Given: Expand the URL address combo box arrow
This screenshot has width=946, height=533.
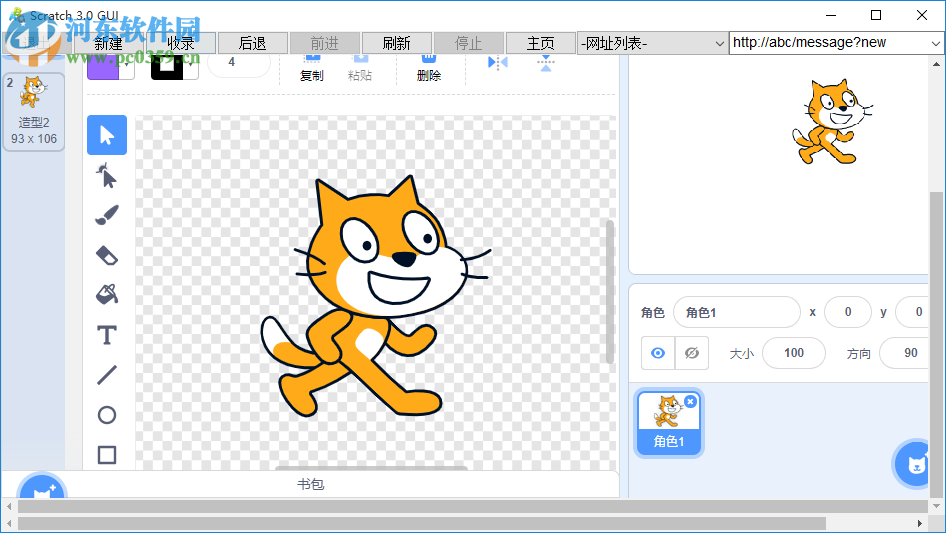Looking at the screenshot, I should point(935,43).
